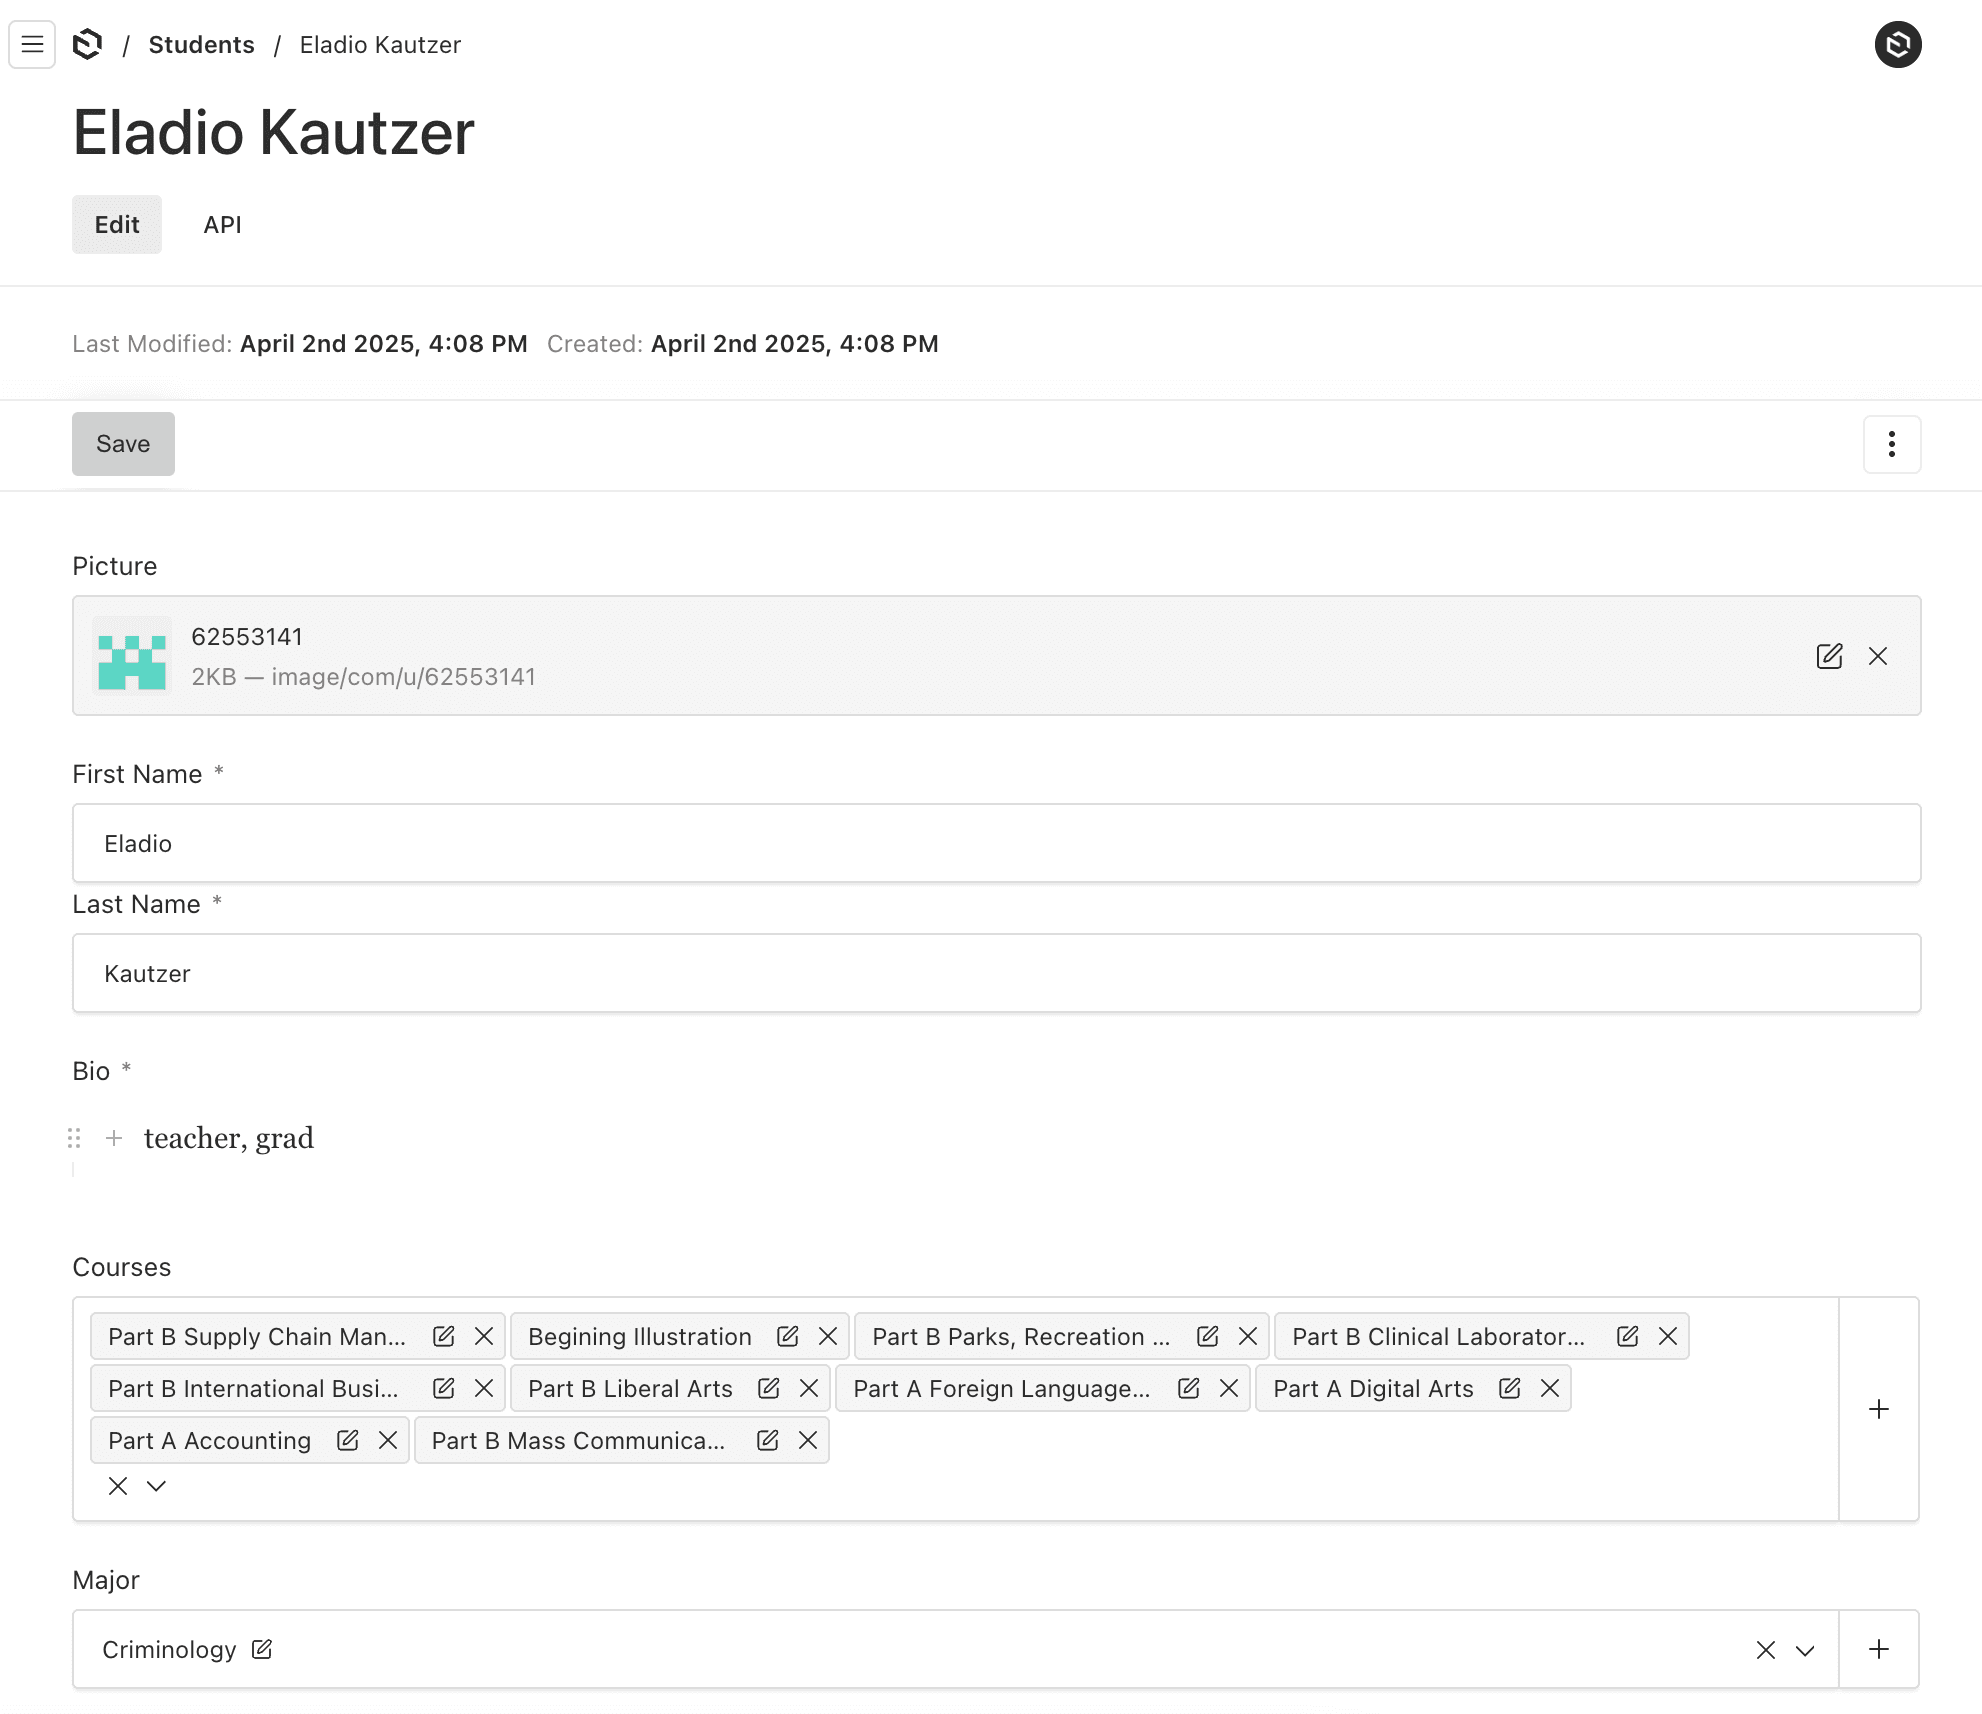Screen dimensions: 1982x1714
Task: Edit the Part A Foreign Language course
Action: pyautogui.click(x=1188, y=1388)
